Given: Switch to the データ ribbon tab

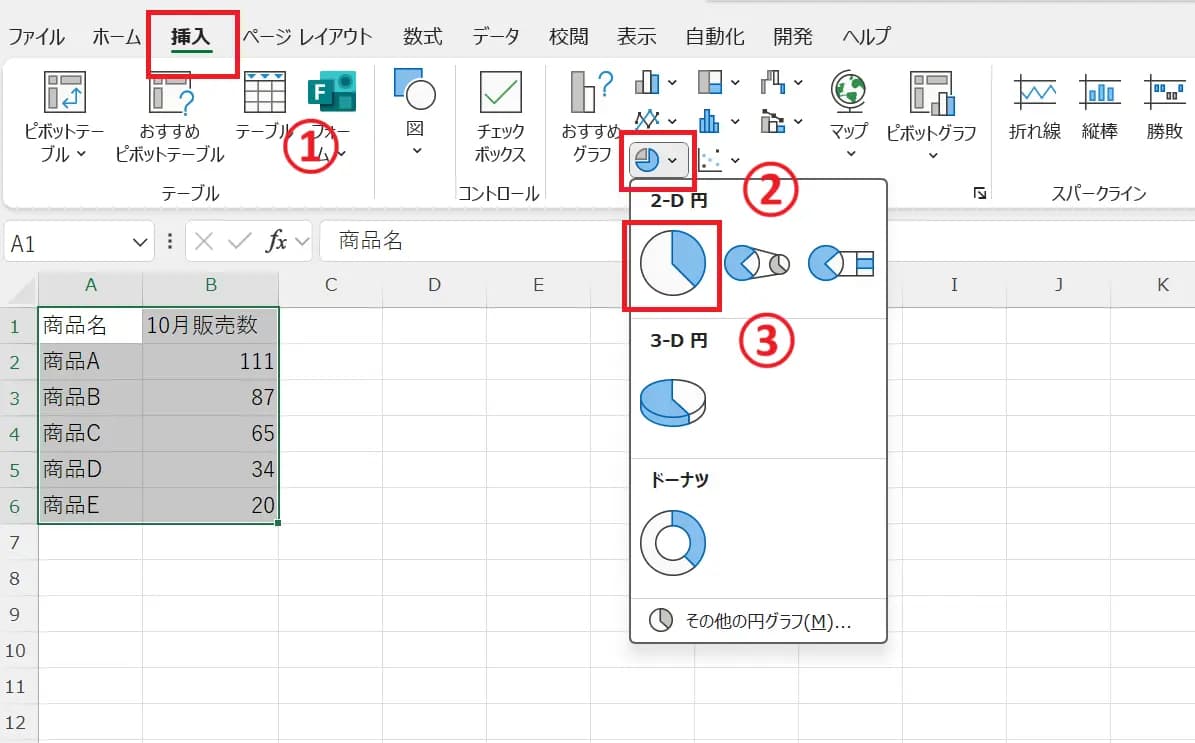Looking at the screenshot, I should (x=495, y=36).
